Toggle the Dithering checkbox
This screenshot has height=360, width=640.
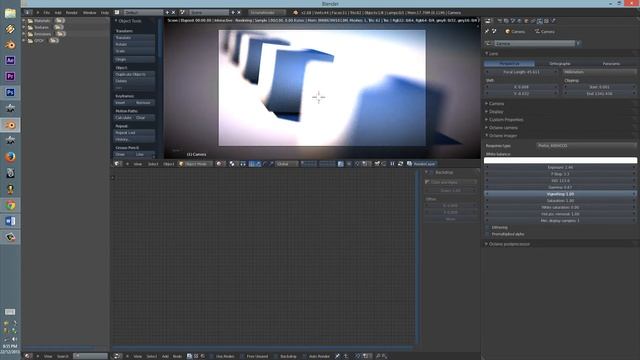(488, 227)
